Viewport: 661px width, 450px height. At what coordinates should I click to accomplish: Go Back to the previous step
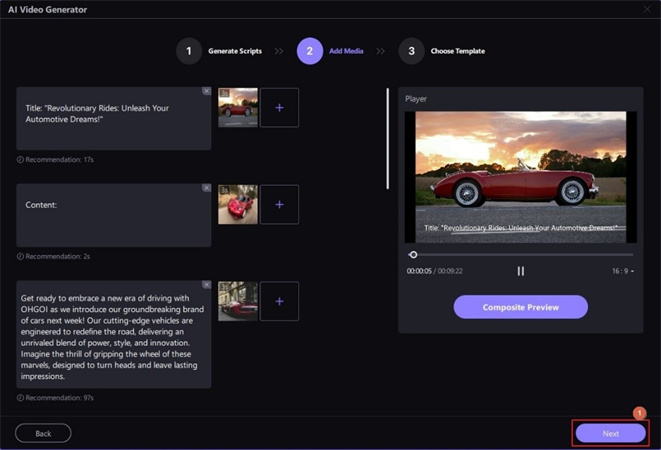coord(43,433)
